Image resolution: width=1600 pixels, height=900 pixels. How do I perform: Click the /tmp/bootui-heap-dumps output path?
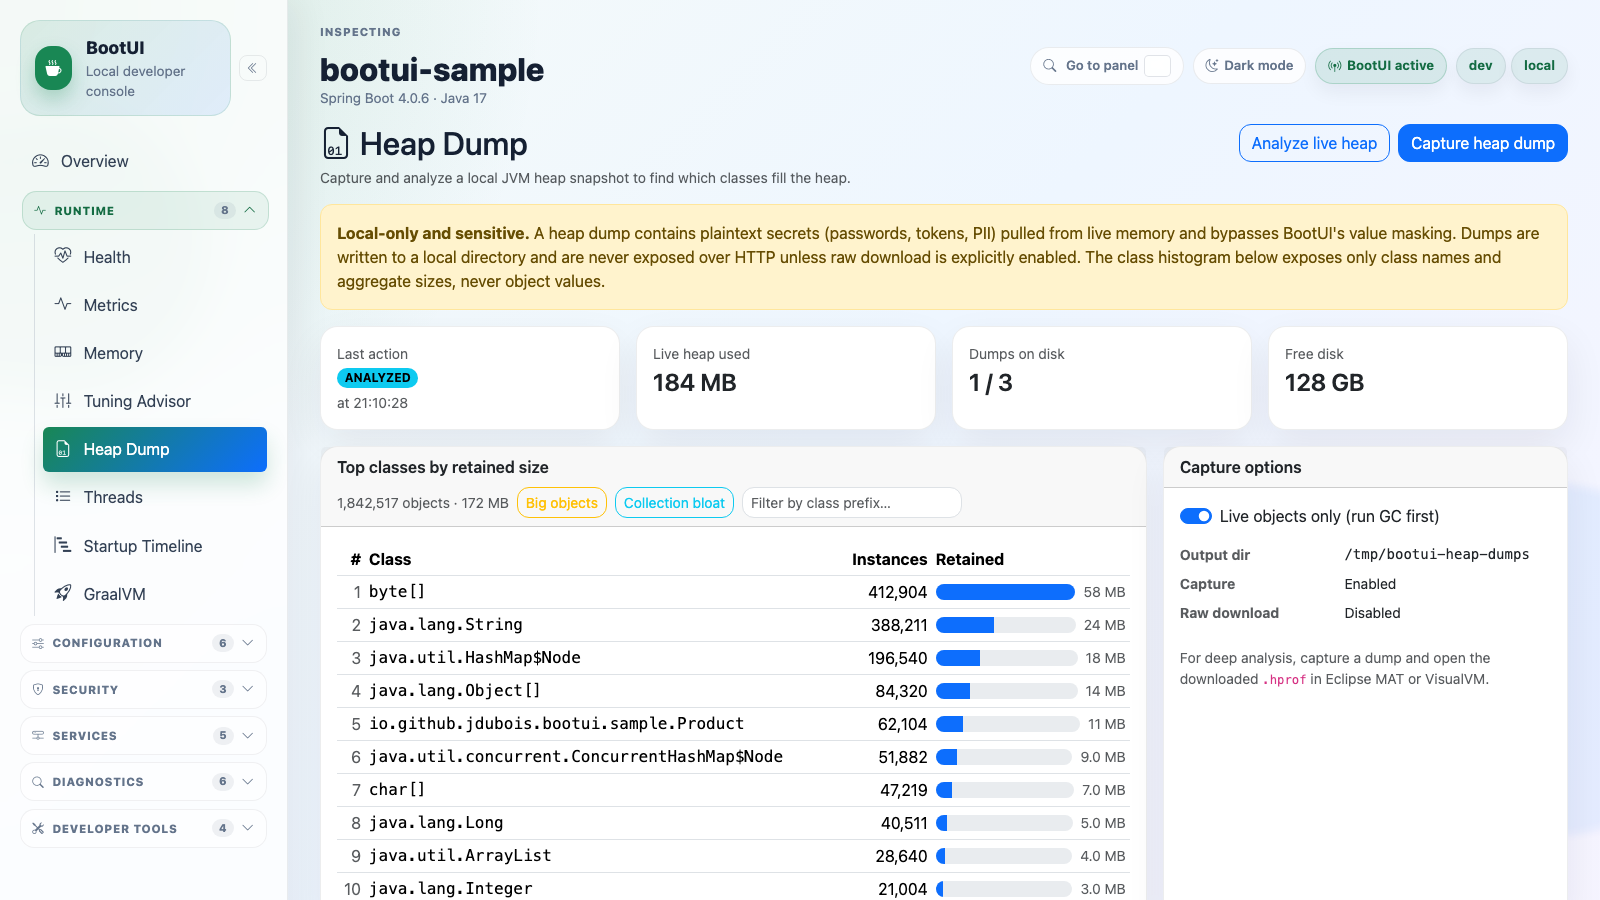[1437, 555]
